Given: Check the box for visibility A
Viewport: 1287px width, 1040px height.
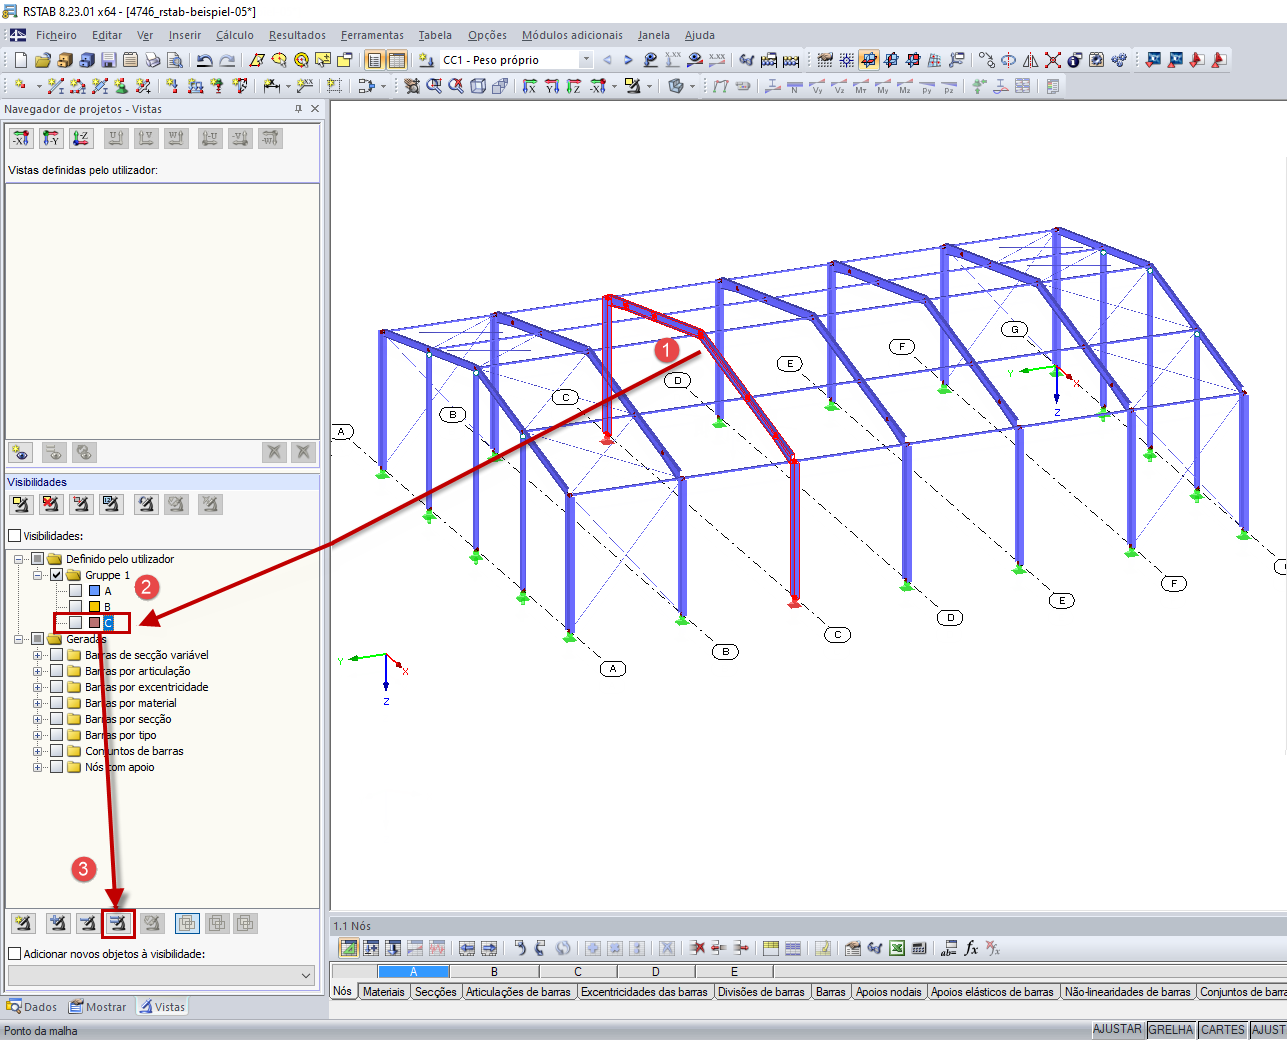Looking at the screenshot, I should click(x=76, y=591).
